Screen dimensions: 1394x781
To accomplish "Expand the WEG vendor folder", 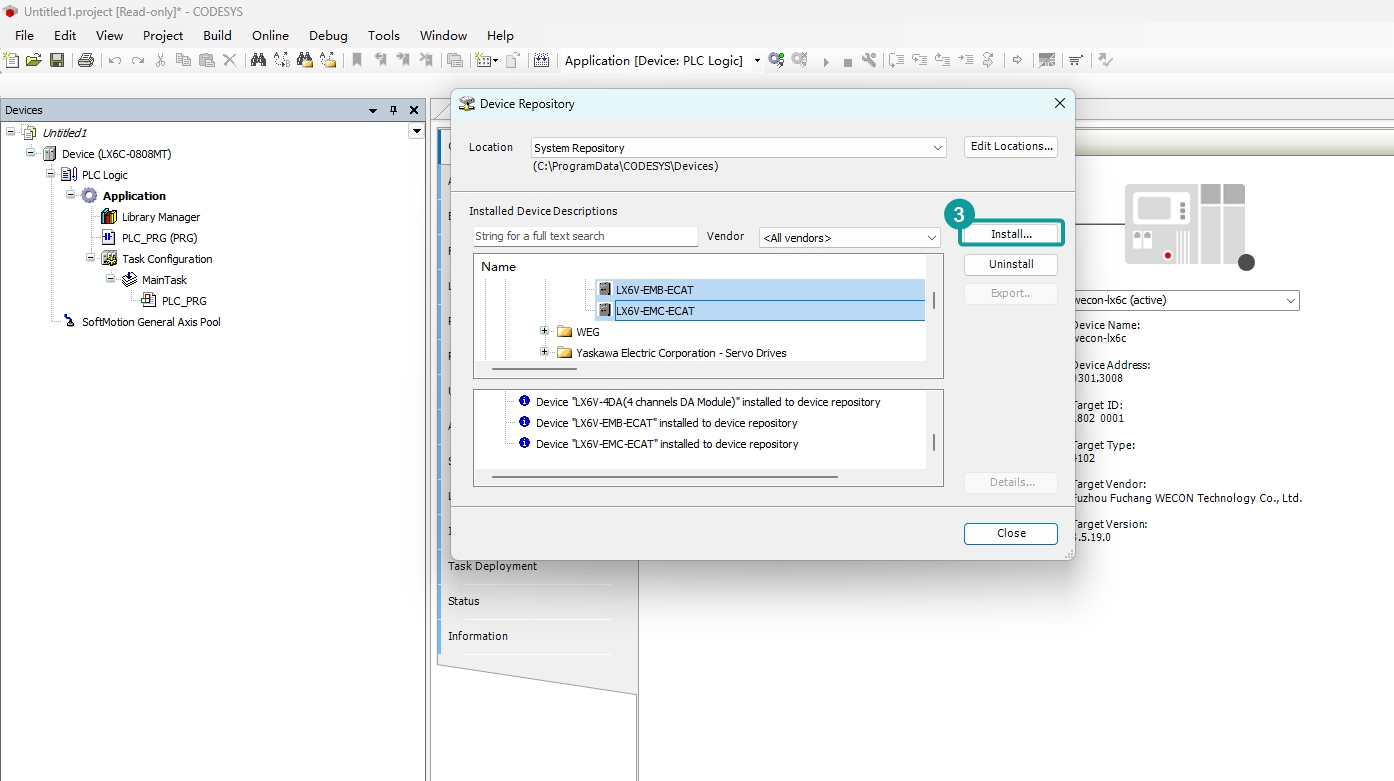I will (x=545, y=331).
